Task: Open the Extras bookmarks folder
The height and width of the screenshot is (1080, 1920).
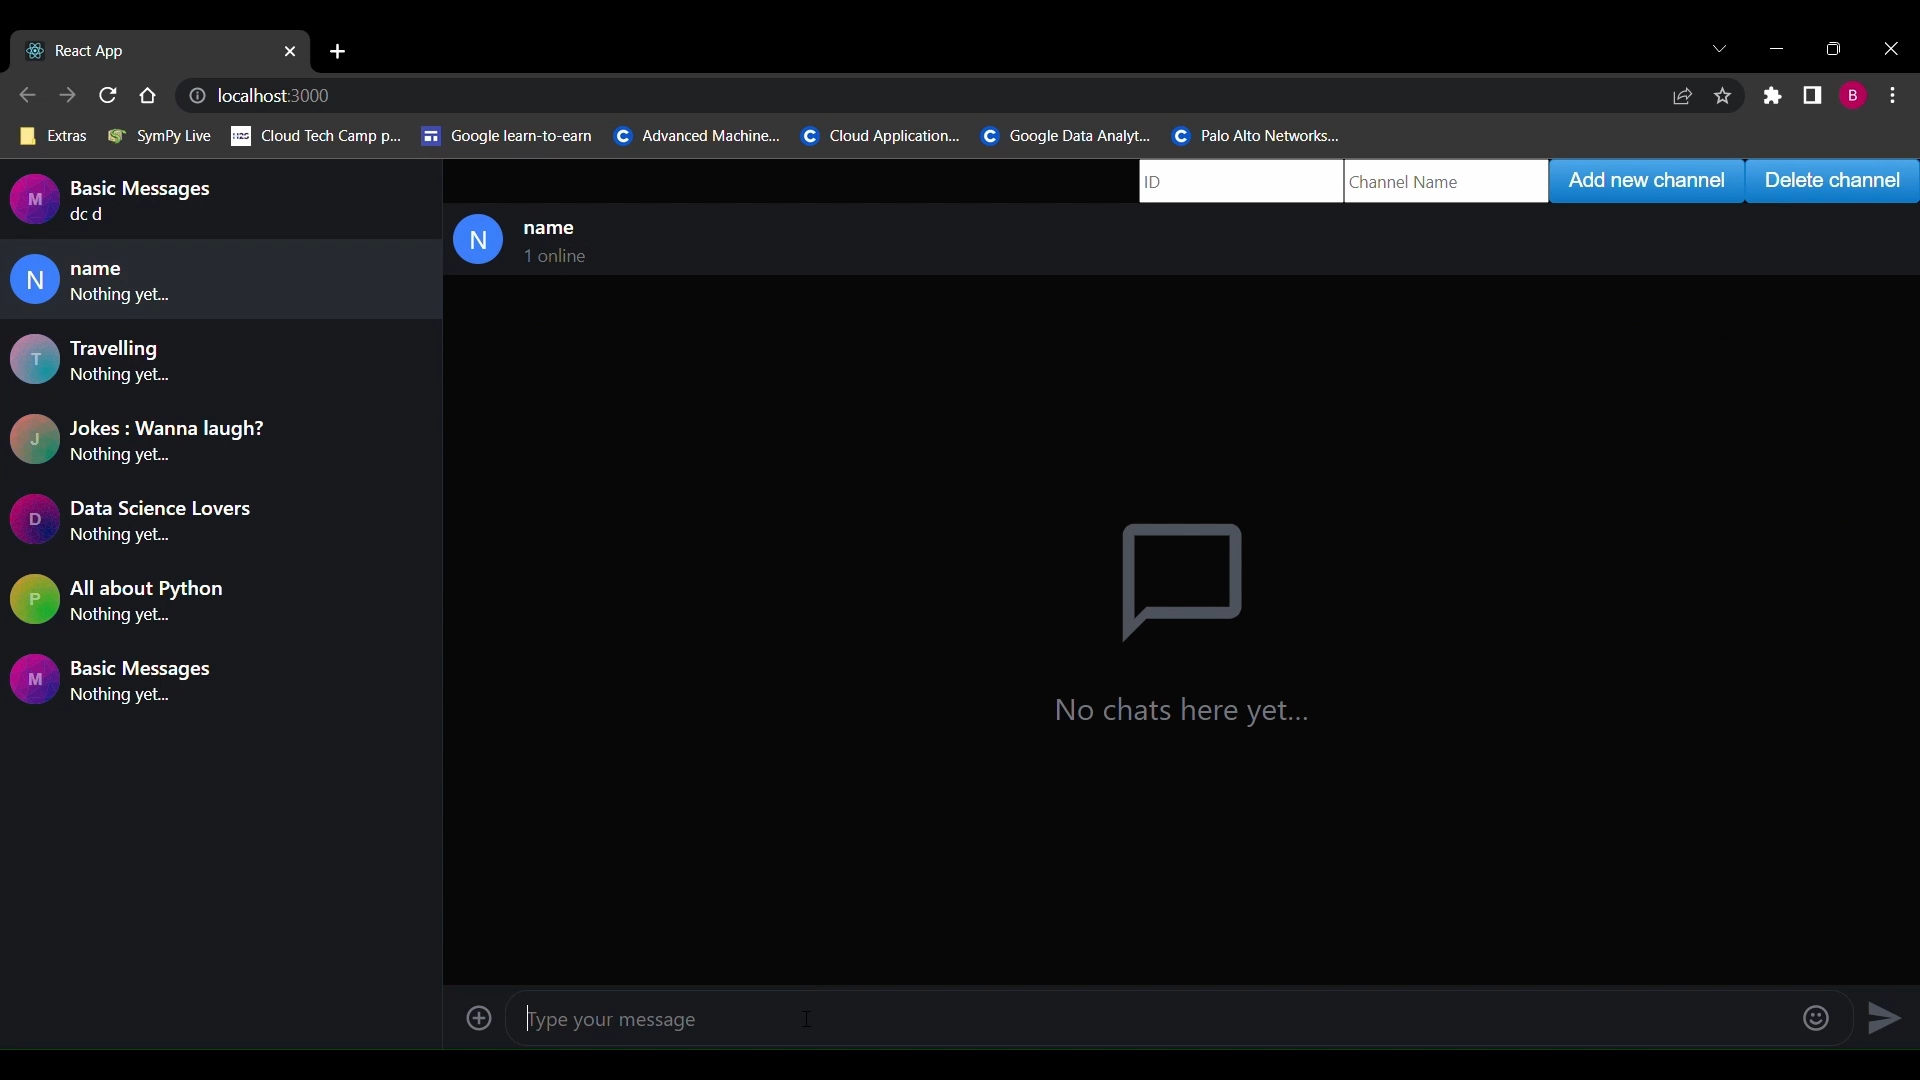Action: 54,136
